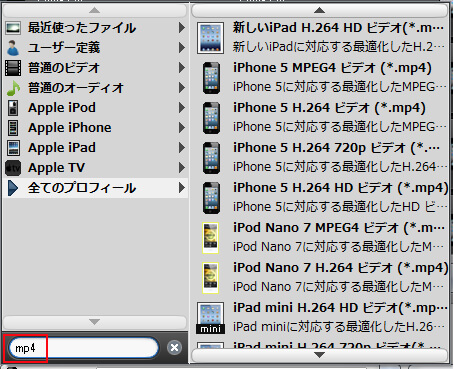Click the user-defined person icon (ユーザー定義)
The width and height of the screenshot is (454, 369).
tap(13, 48)
